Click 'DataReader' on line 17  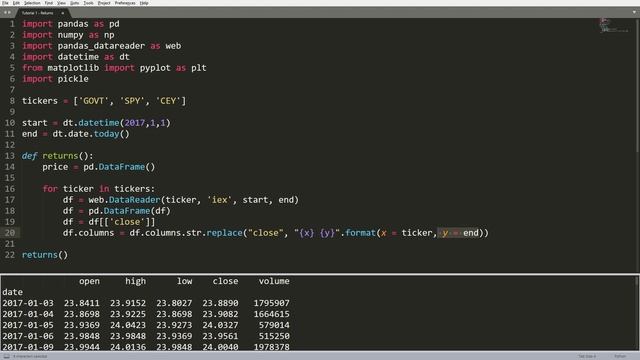(x=135, y=200)
